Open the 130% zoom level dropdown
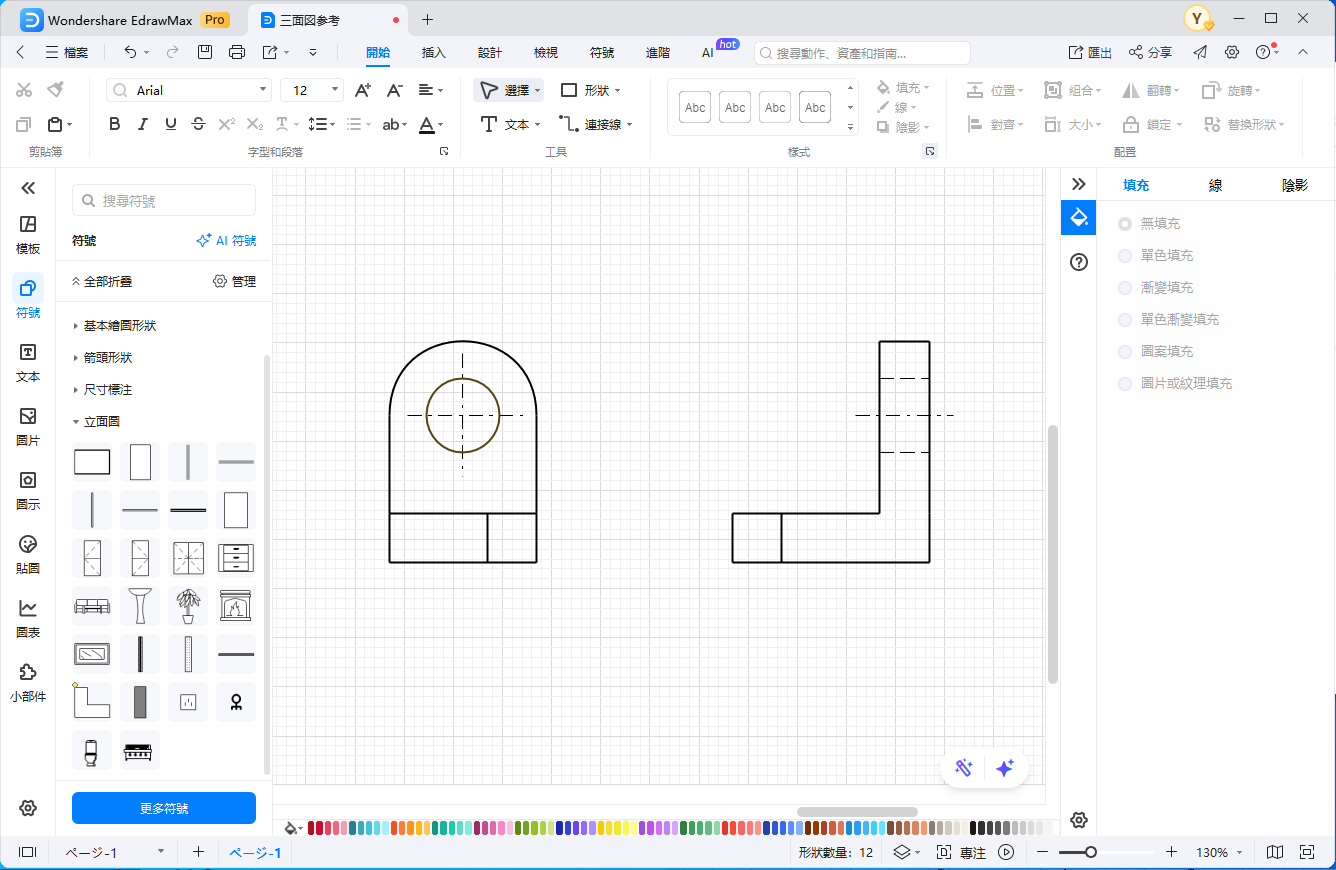Image resolution: width=1336 pixels, height=870 pixels. [x=1220, y=853]
